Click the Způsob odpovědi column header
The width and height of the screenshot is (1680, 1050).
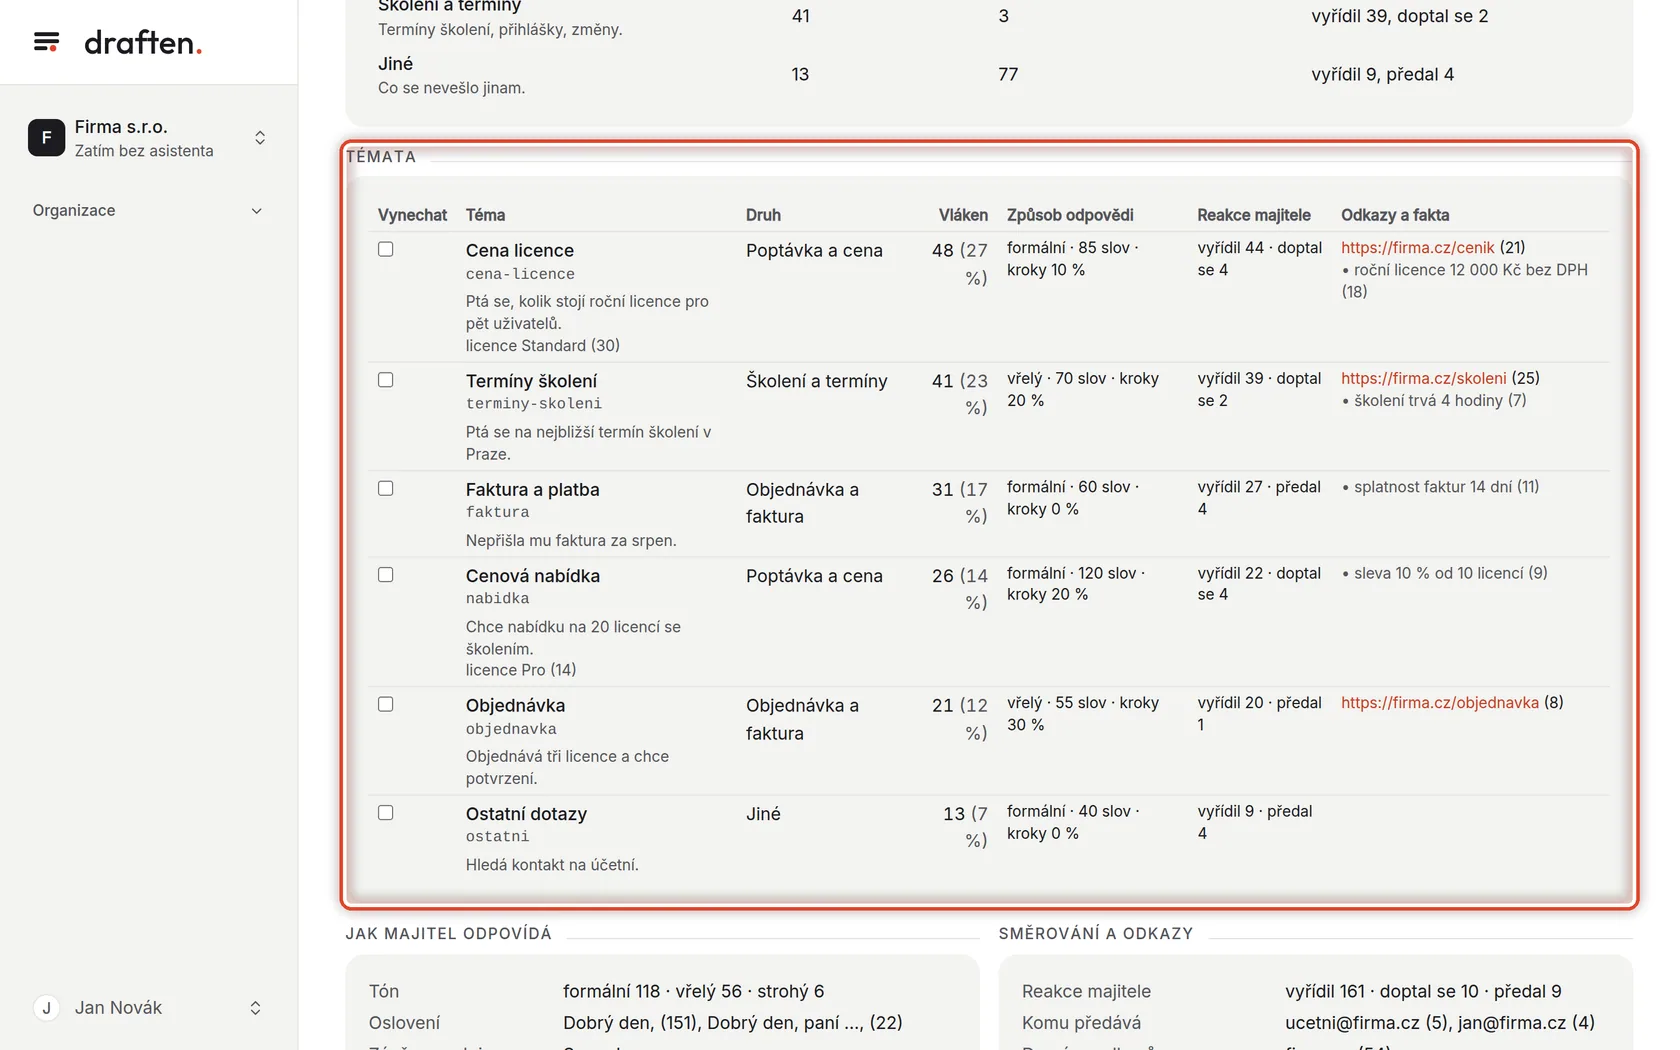(1070, 215)
